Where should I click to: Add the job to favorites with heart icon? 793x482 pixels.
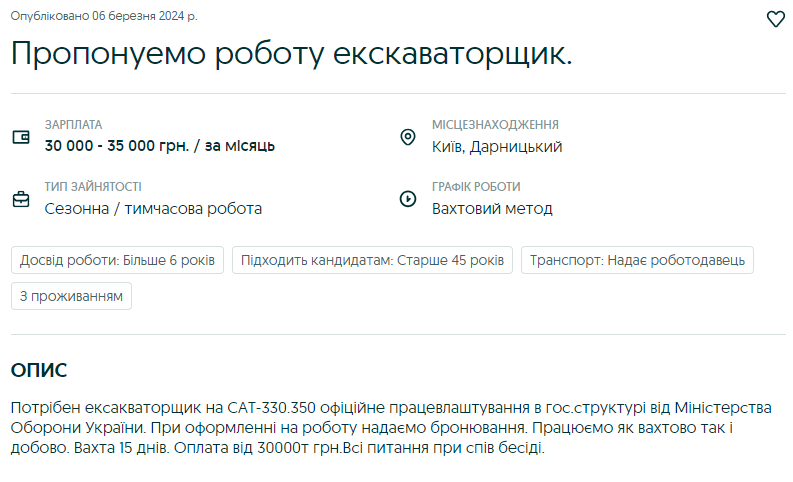775,19
